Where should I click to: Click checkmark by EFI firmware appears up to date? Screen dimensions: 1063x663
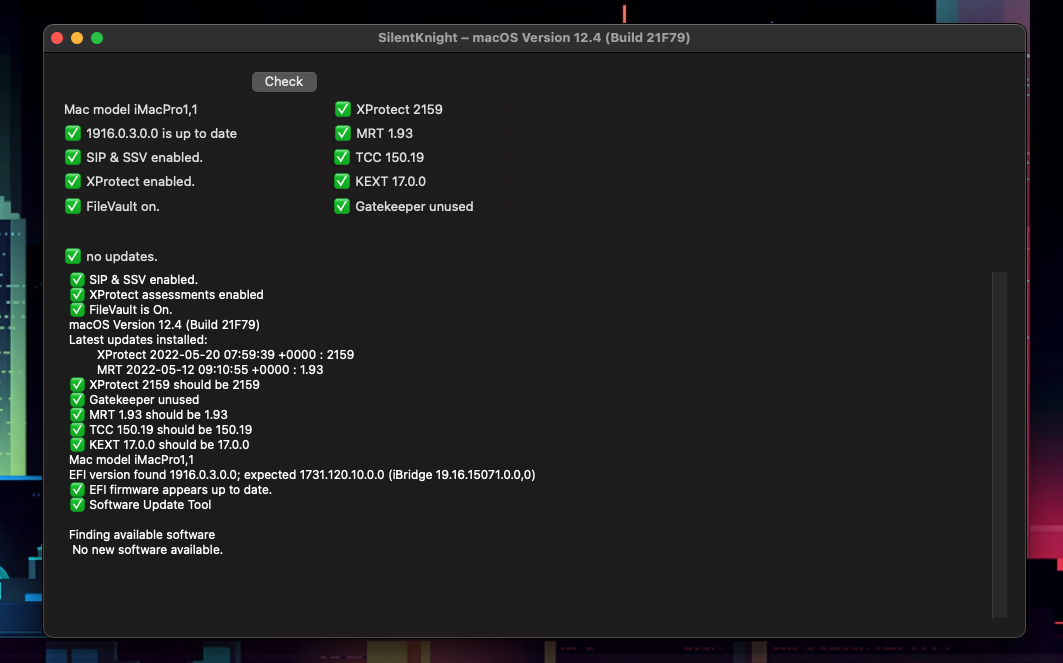pos(77,489)
